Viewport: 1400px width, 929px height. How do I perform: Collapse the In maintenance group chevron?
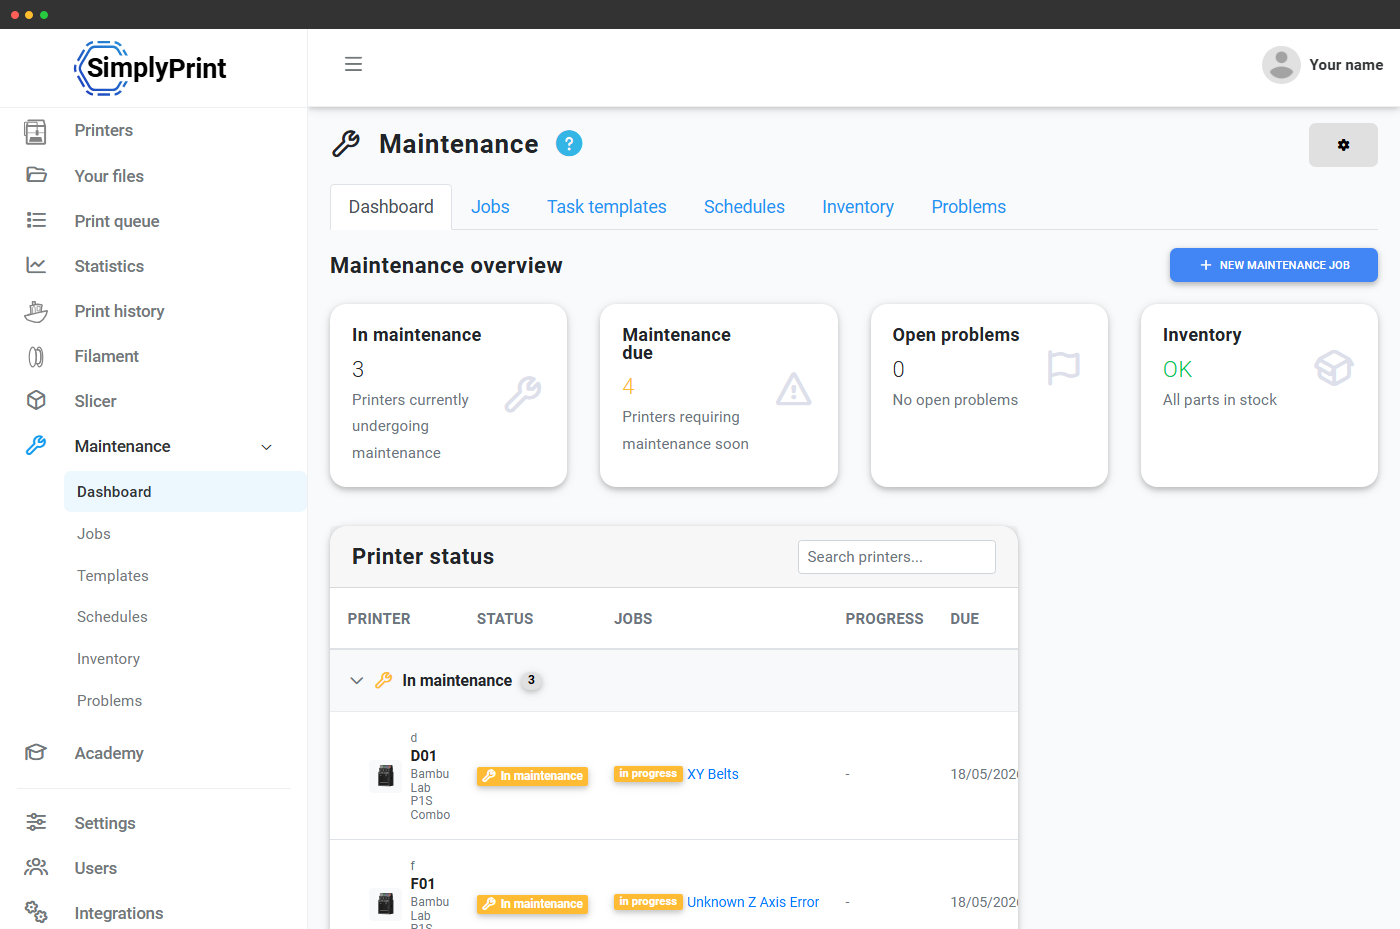coord(357,680)
